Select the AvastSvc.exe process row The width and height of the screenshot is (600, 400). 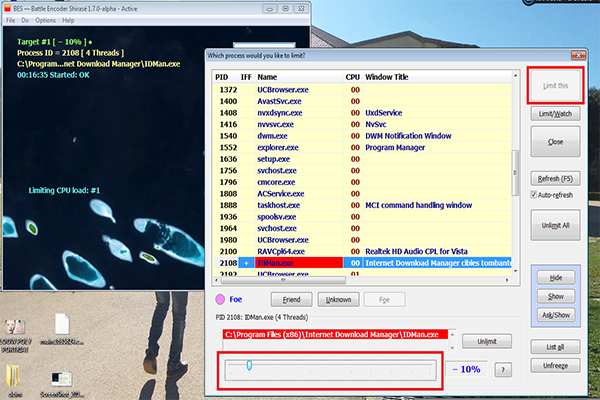(x=362, y=101)
